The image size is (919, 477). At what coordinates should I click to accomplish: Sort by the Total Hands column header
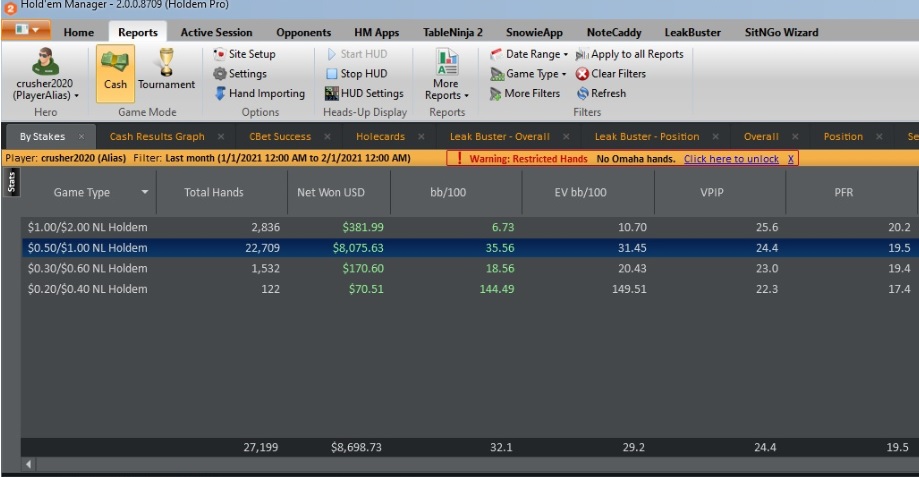click(x=214, y=192)
